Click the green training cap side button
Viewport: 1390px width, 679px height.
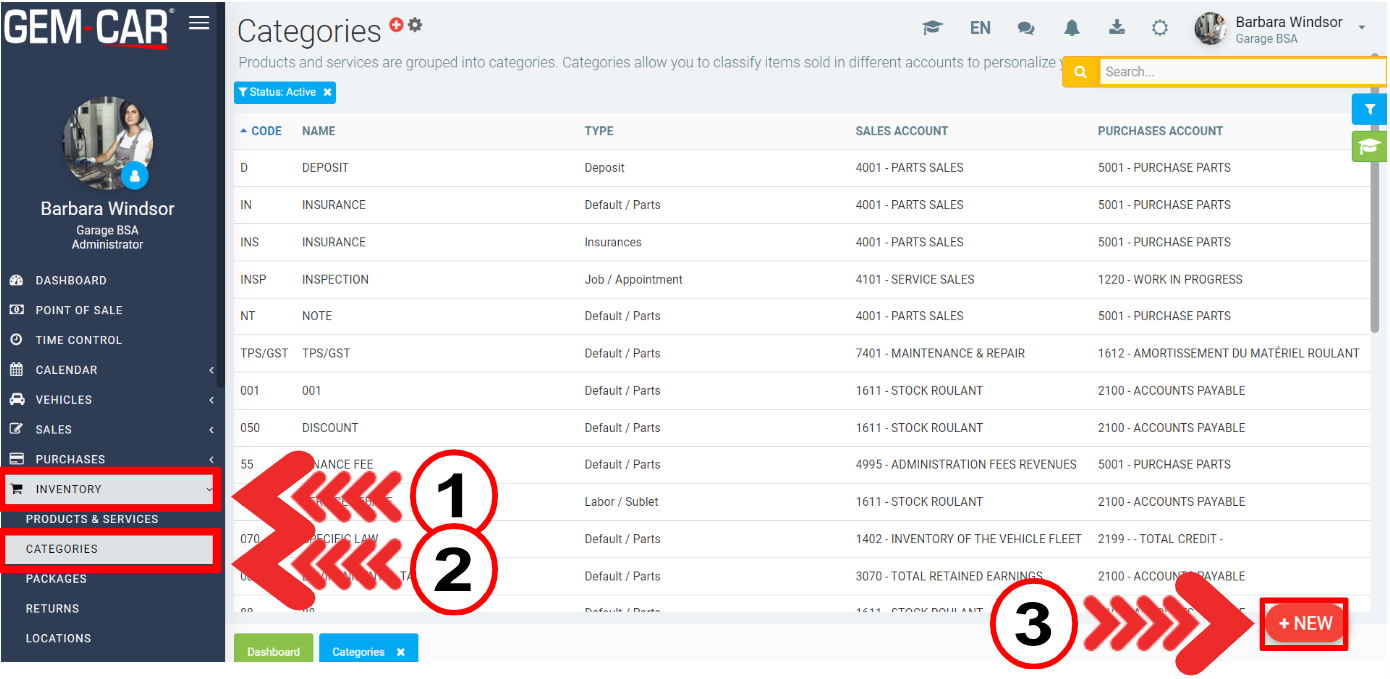[x=1369, y=147]
